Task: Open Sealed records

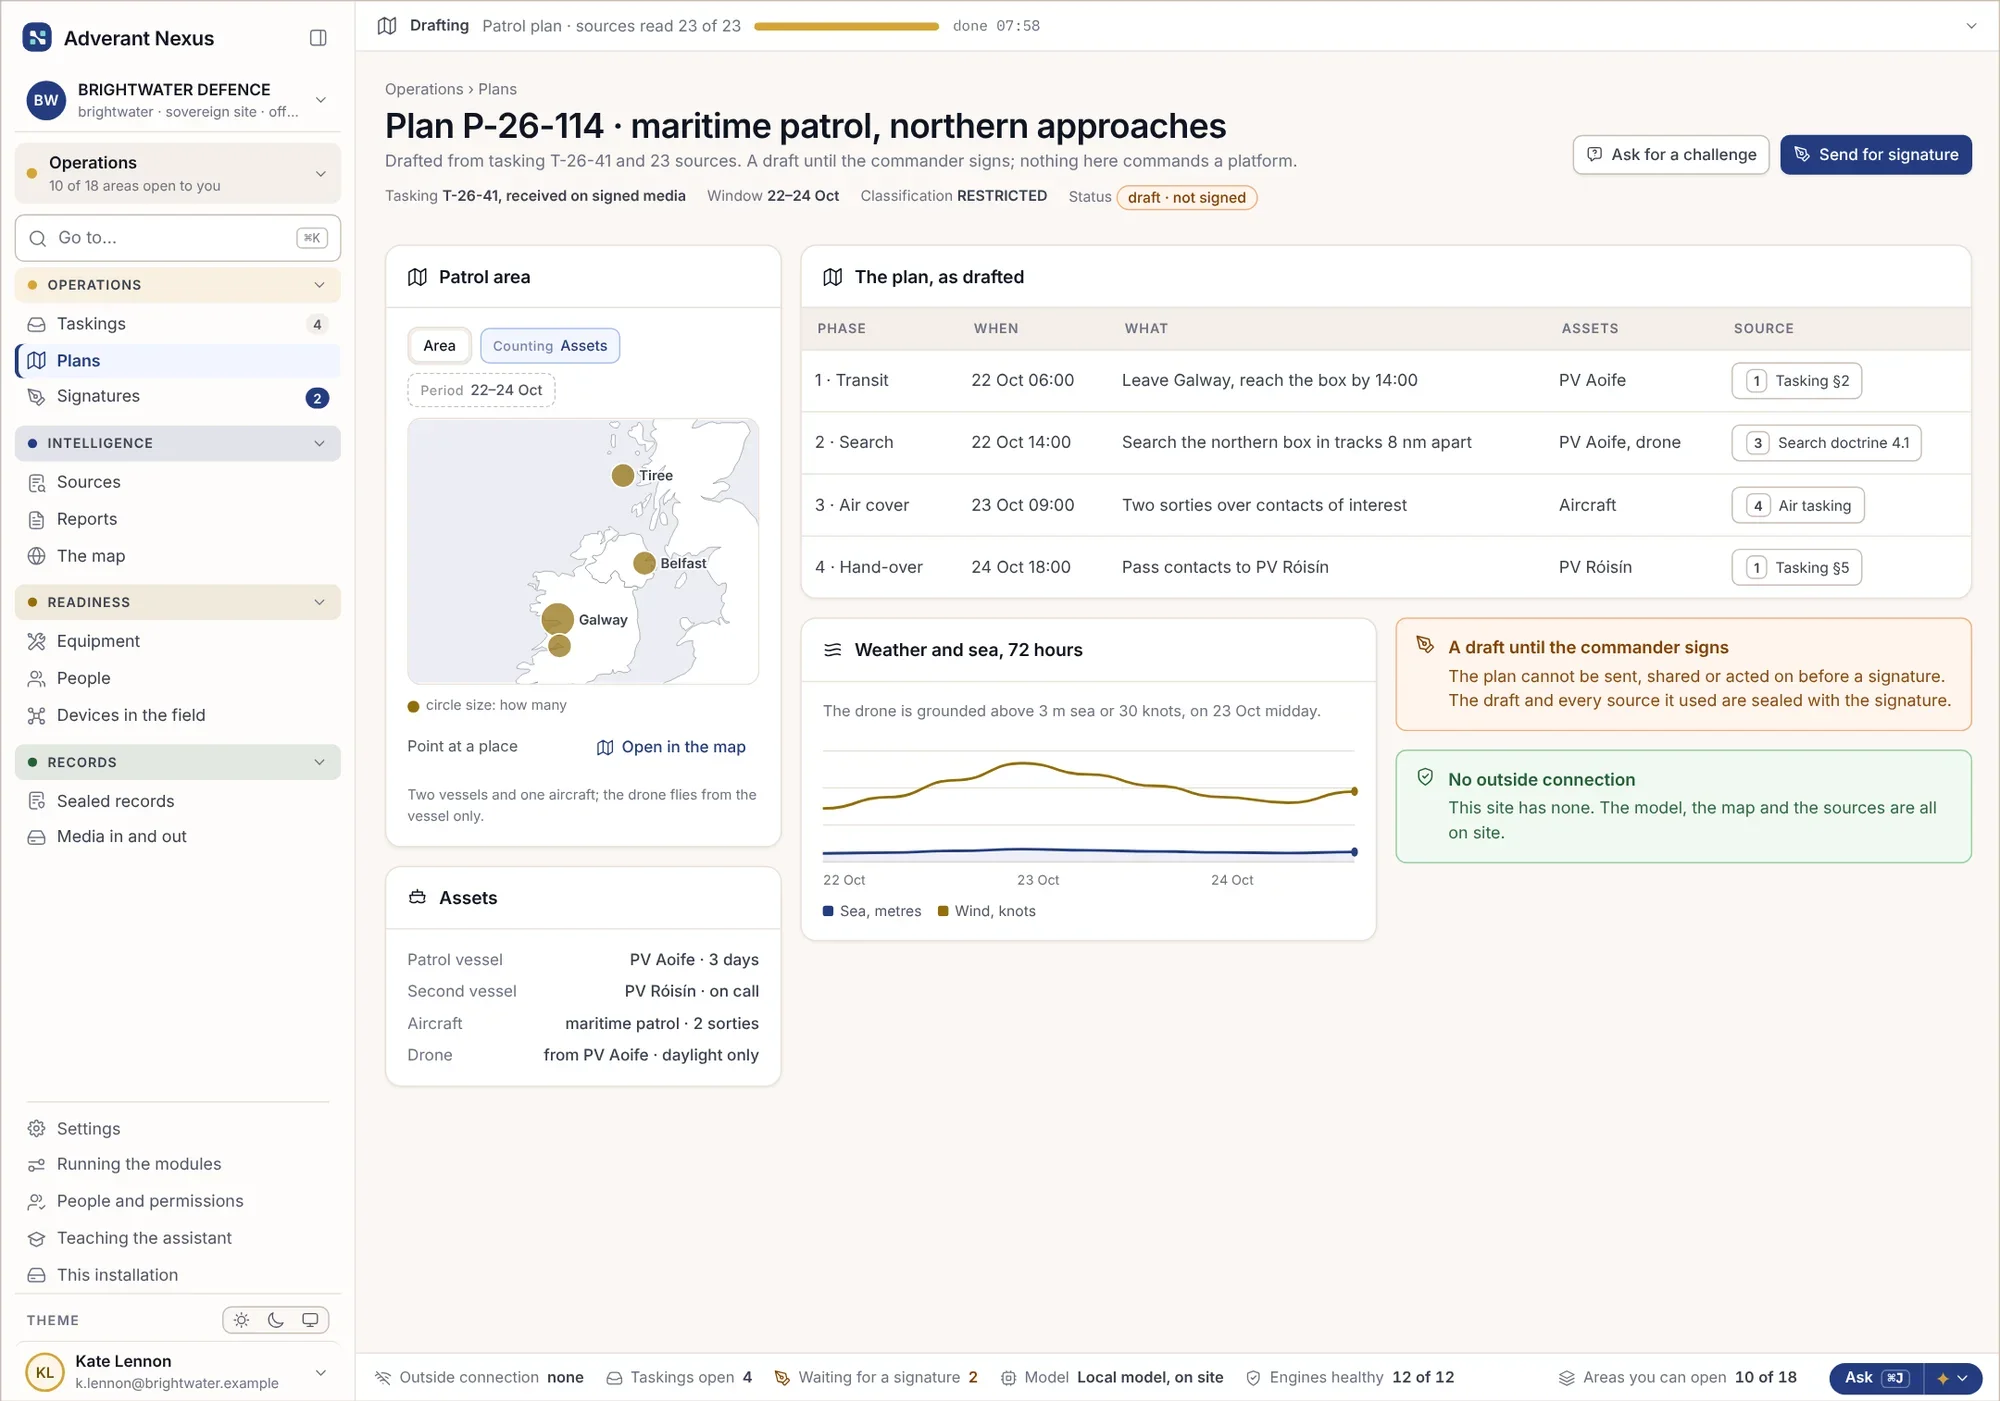Action: [177, 801]
